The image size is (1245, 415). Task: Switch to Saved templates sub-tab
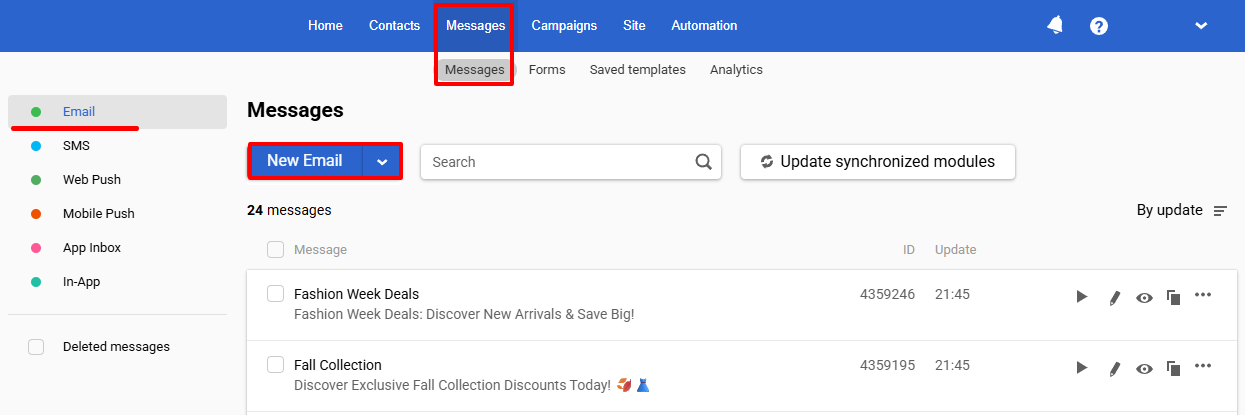click(638, 70)
